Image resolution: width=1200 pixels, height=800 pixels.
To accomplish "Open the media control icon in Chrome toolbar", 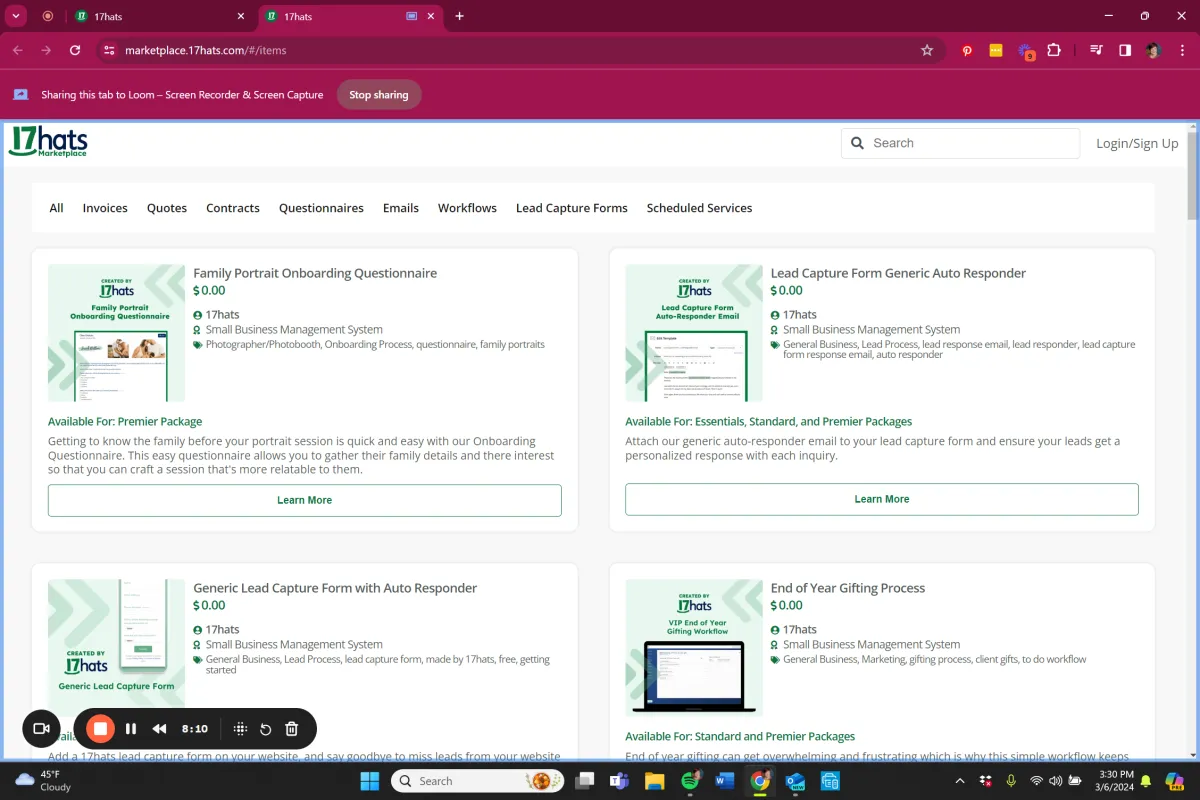I will (x=1097, y=50).
